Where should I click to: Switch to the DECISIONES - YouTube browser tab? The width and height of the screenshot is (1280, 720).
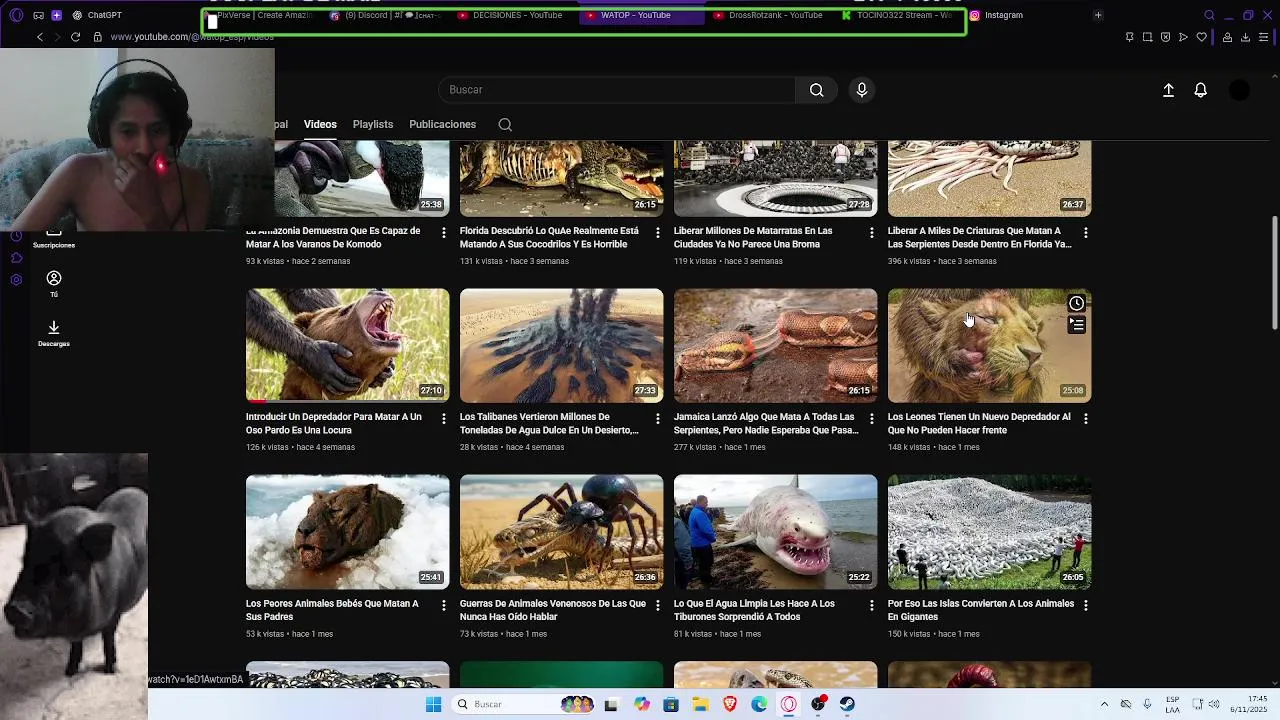click(510, 15)
